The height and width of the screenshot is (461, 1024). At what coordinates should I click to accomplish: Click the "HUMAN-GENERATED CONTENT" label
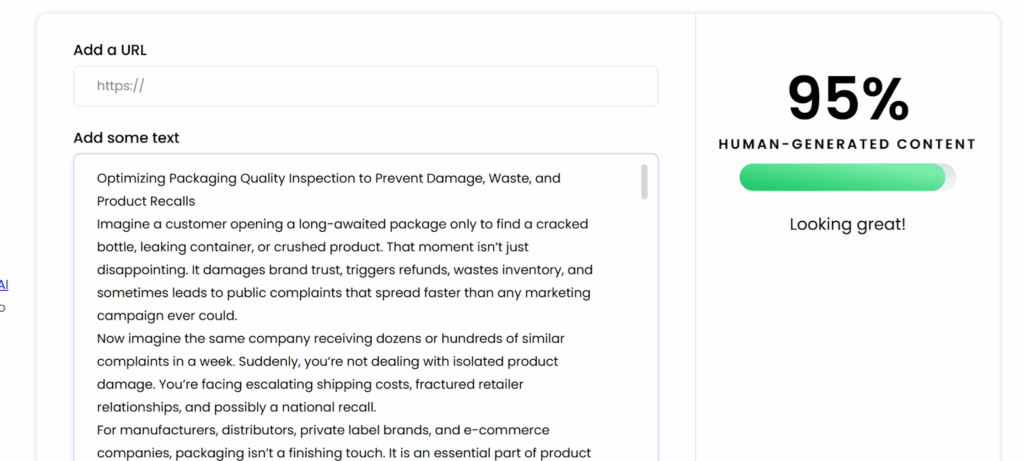coord(847,145)
